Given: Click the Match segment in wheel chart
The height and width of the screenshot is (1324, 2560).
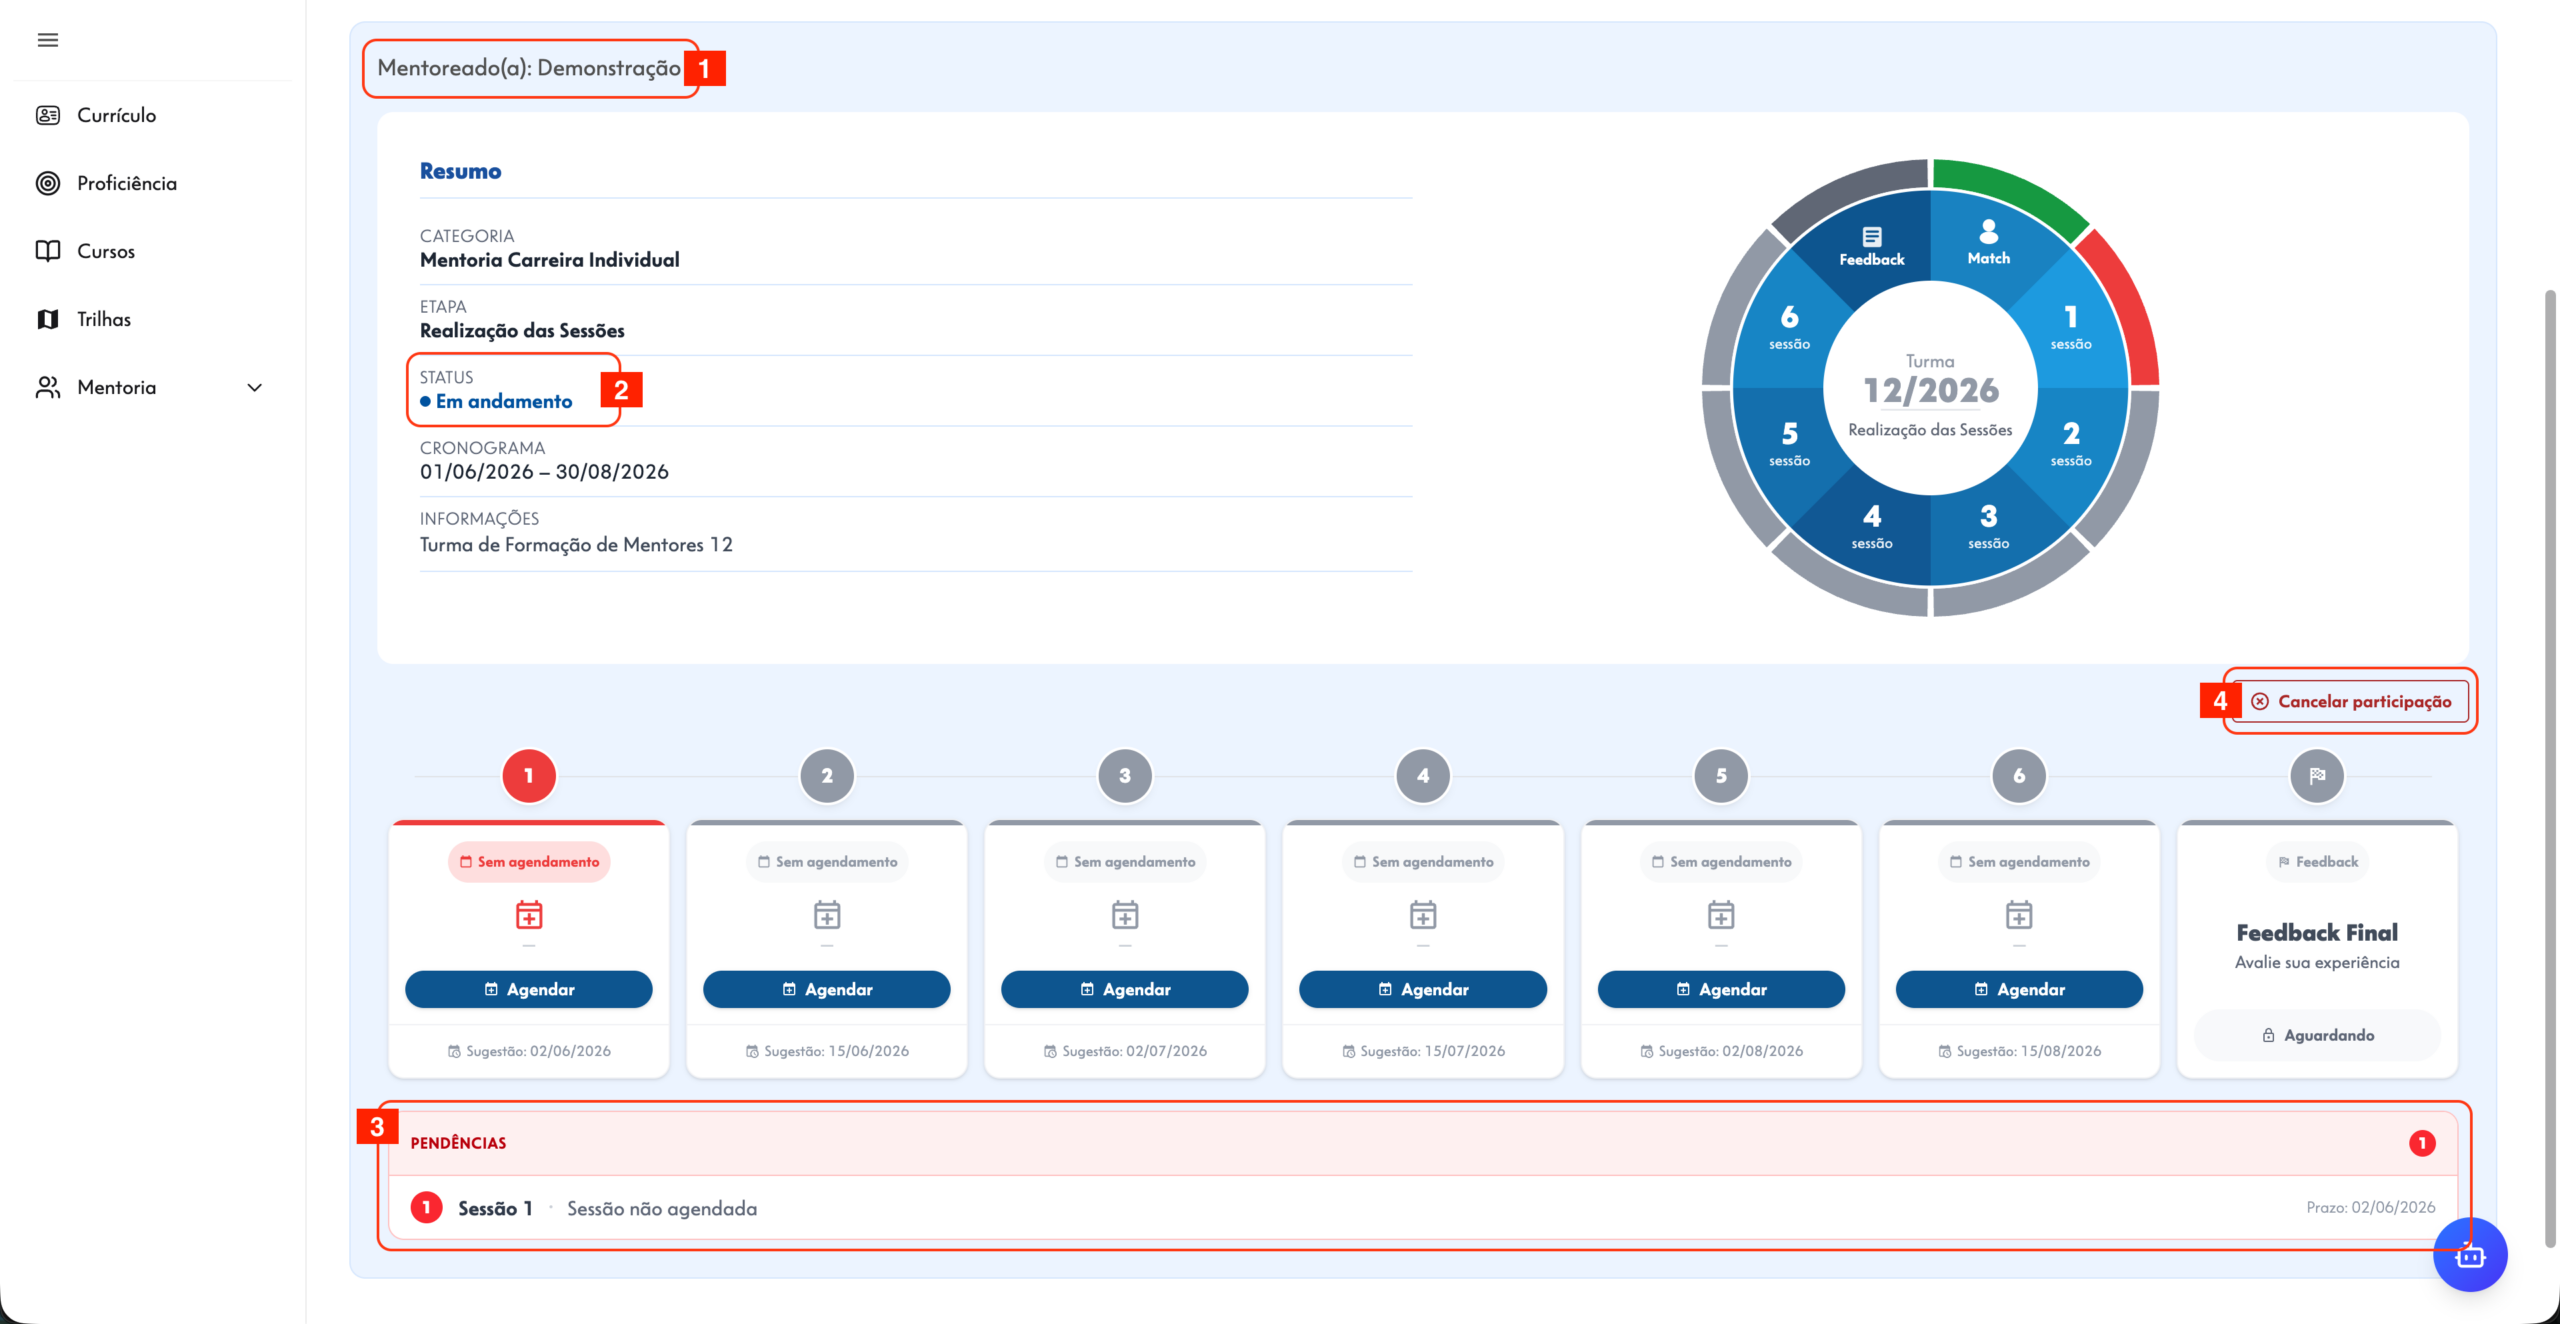Looking at the screenshot, I should (x=1989, y=242).
